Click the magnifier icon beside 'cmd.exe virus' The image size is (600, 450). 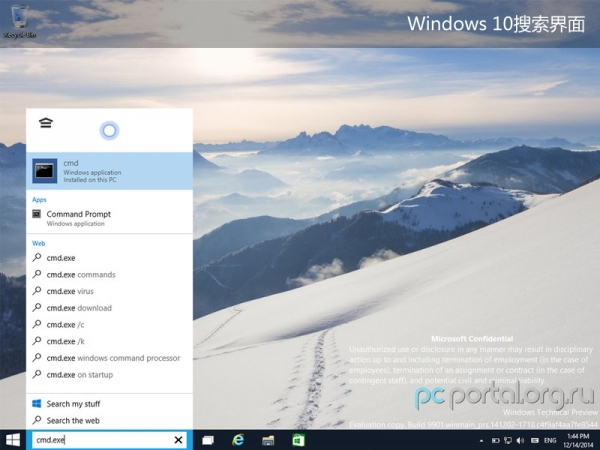pos(37,291)
